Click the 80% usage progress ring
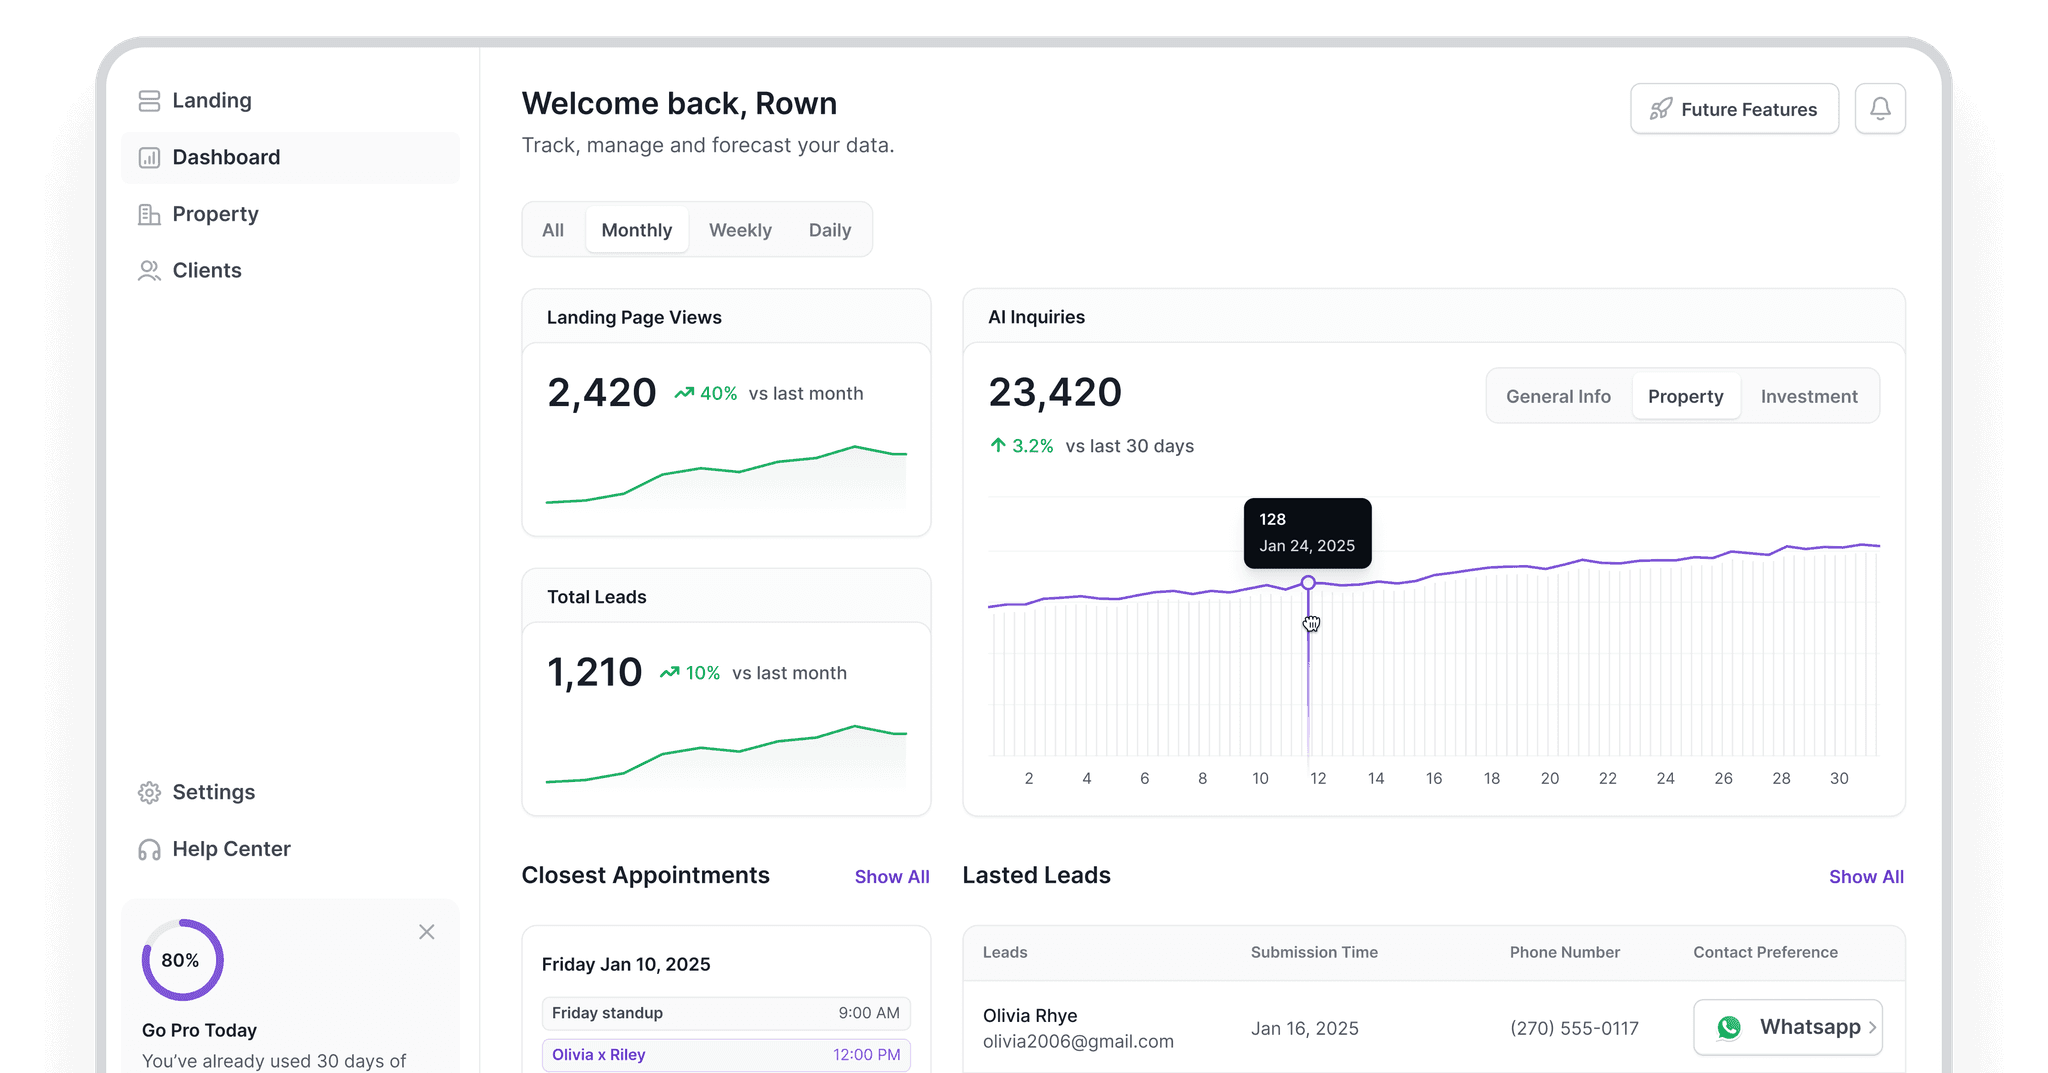This screenshot has height=1073, width=2048. pos(181,960)
